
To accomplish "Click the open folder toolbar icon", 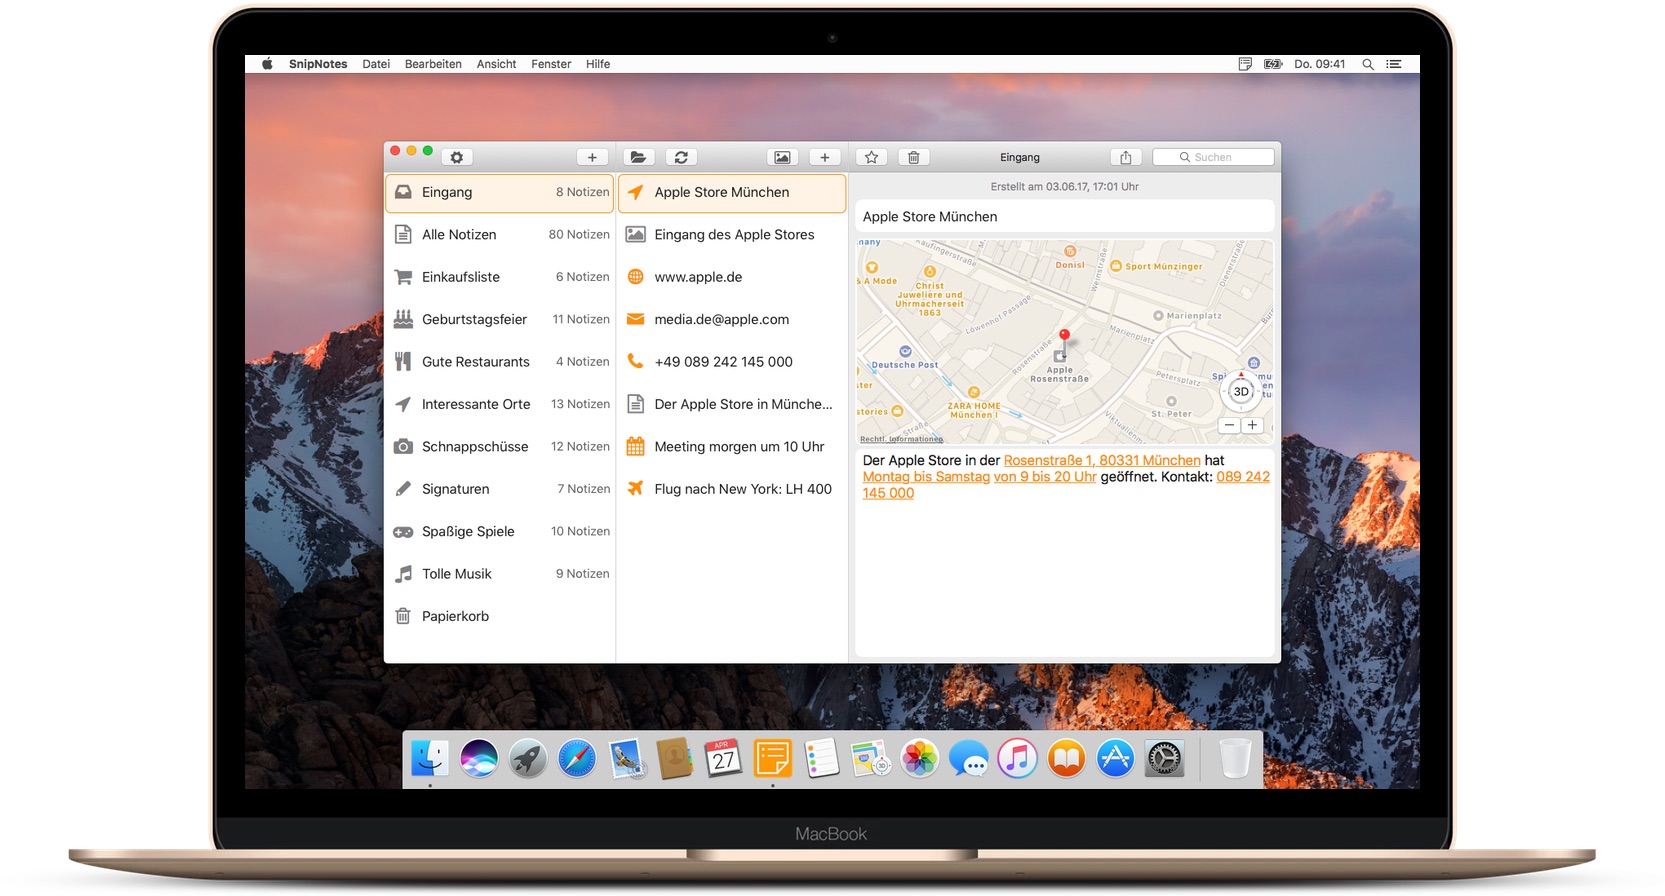I will coord(638,157).
